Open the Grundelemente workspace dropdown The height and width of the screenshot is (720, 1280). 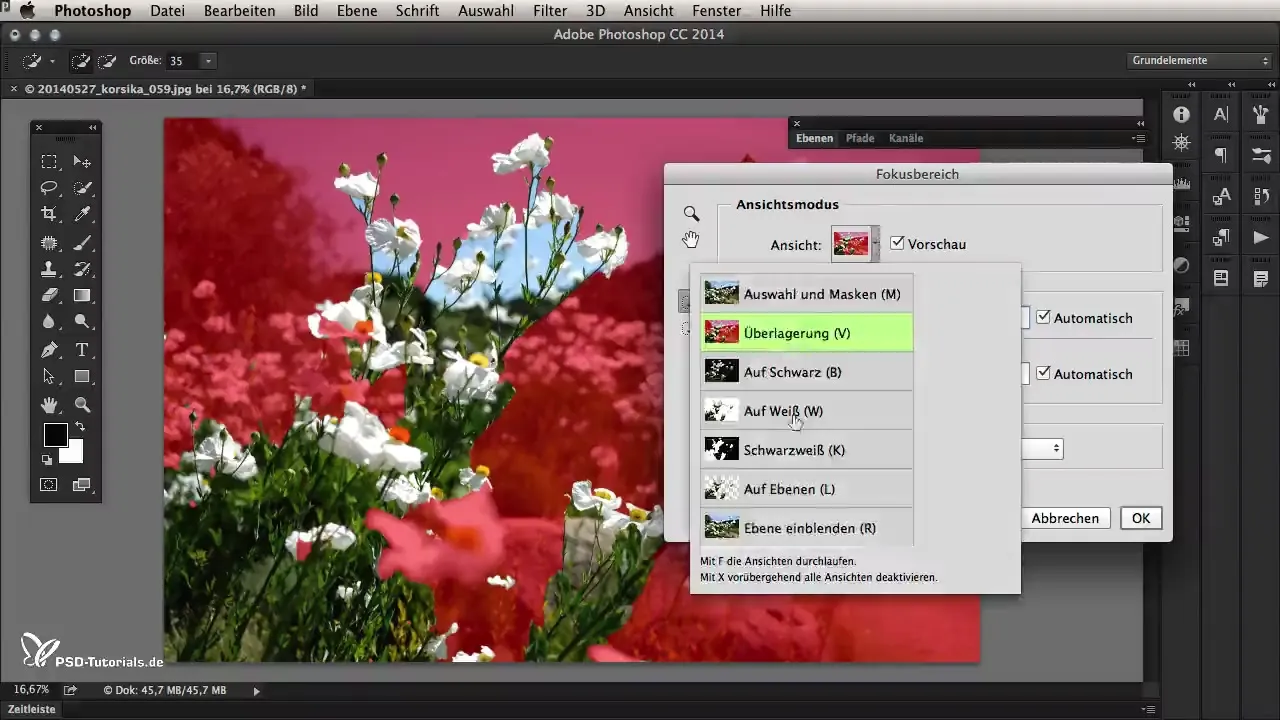tap(1200, 61)
